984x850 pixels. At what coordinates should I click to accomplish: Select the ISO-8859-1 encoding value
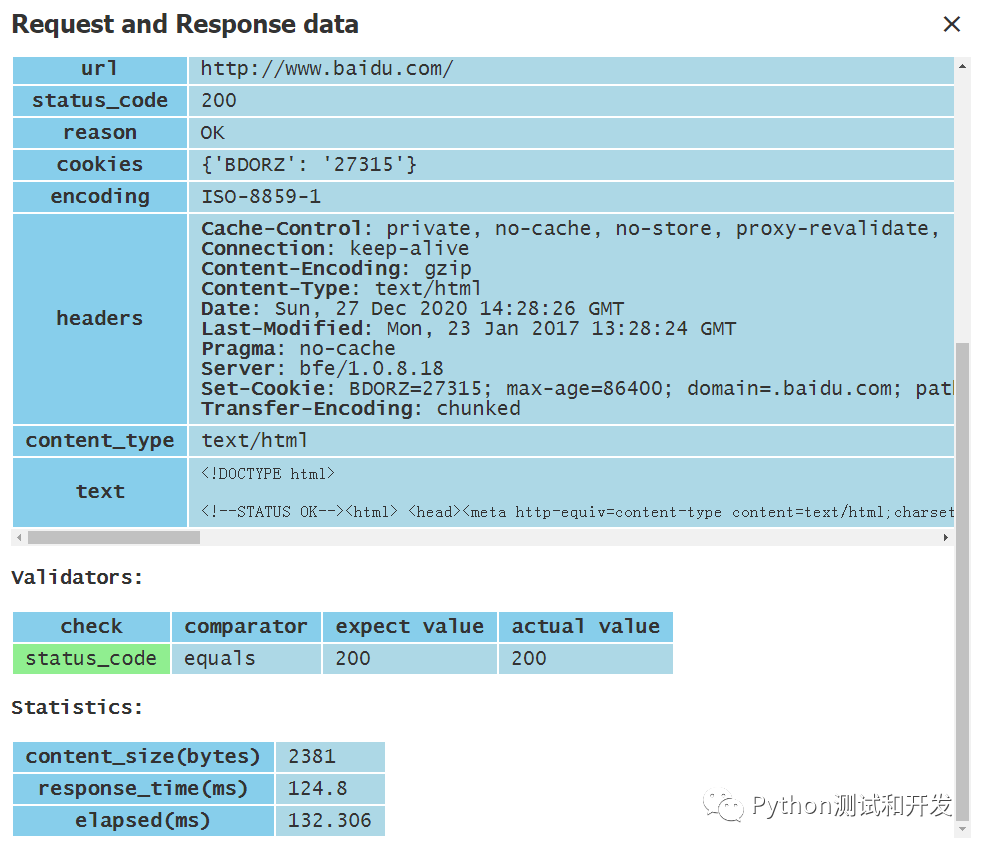point(260,197)
